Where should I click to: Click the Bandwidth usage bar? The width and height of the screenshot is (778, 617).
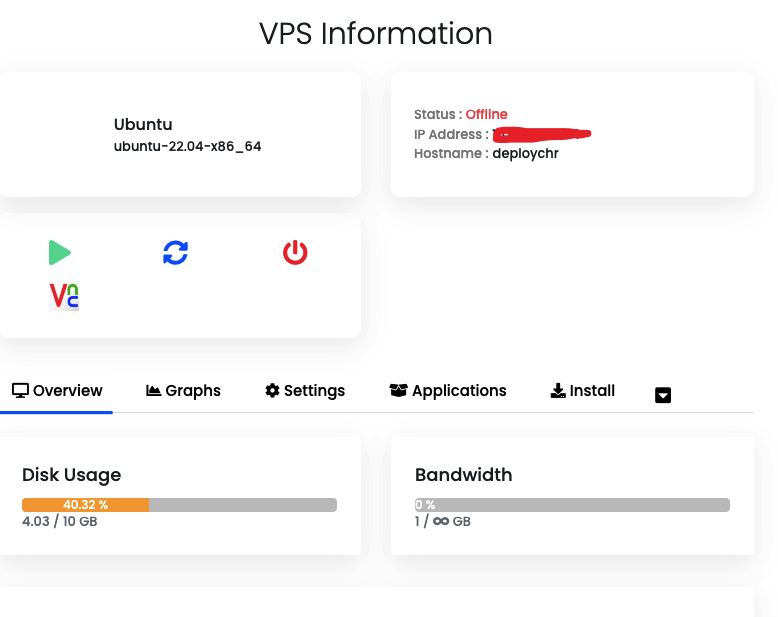pos(572,505)
